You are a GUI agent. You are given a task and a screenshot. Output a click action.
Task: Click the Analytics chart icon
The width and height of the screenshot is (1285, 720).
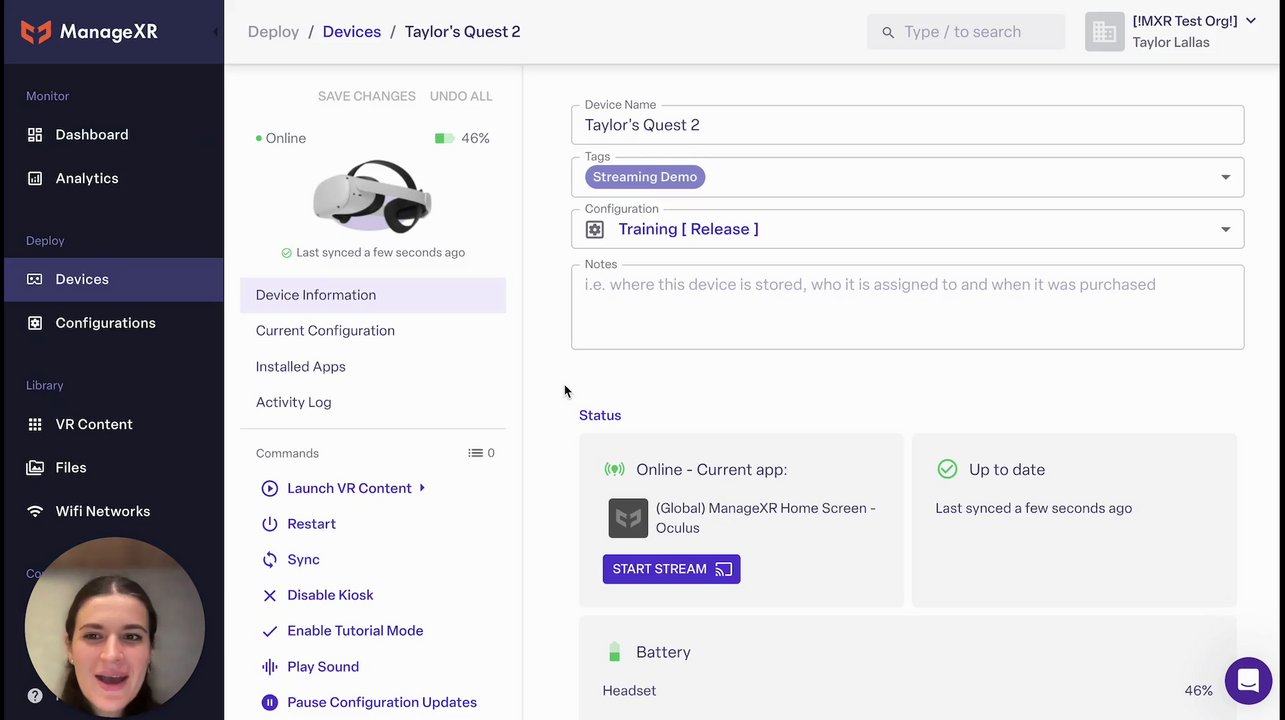tap(35, 178)
